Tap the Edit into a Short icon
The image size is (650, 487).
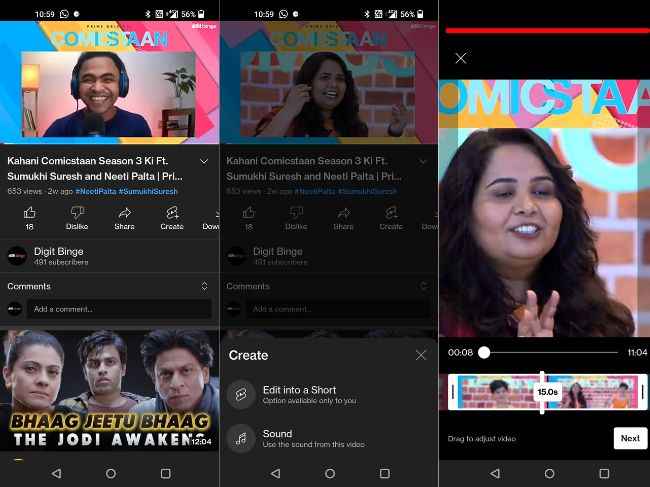coord(241,394)
